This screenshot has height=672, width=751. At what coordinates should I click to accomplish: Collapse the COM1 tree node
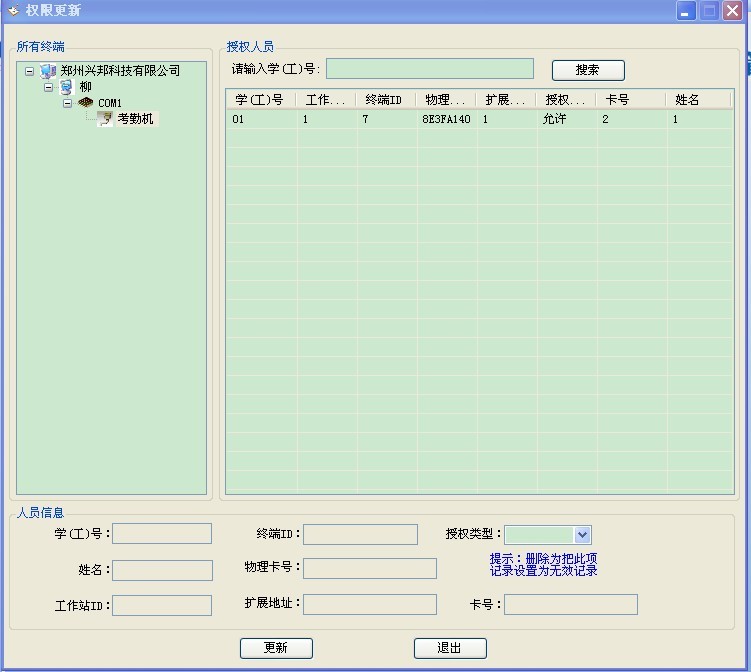point(68,103)
